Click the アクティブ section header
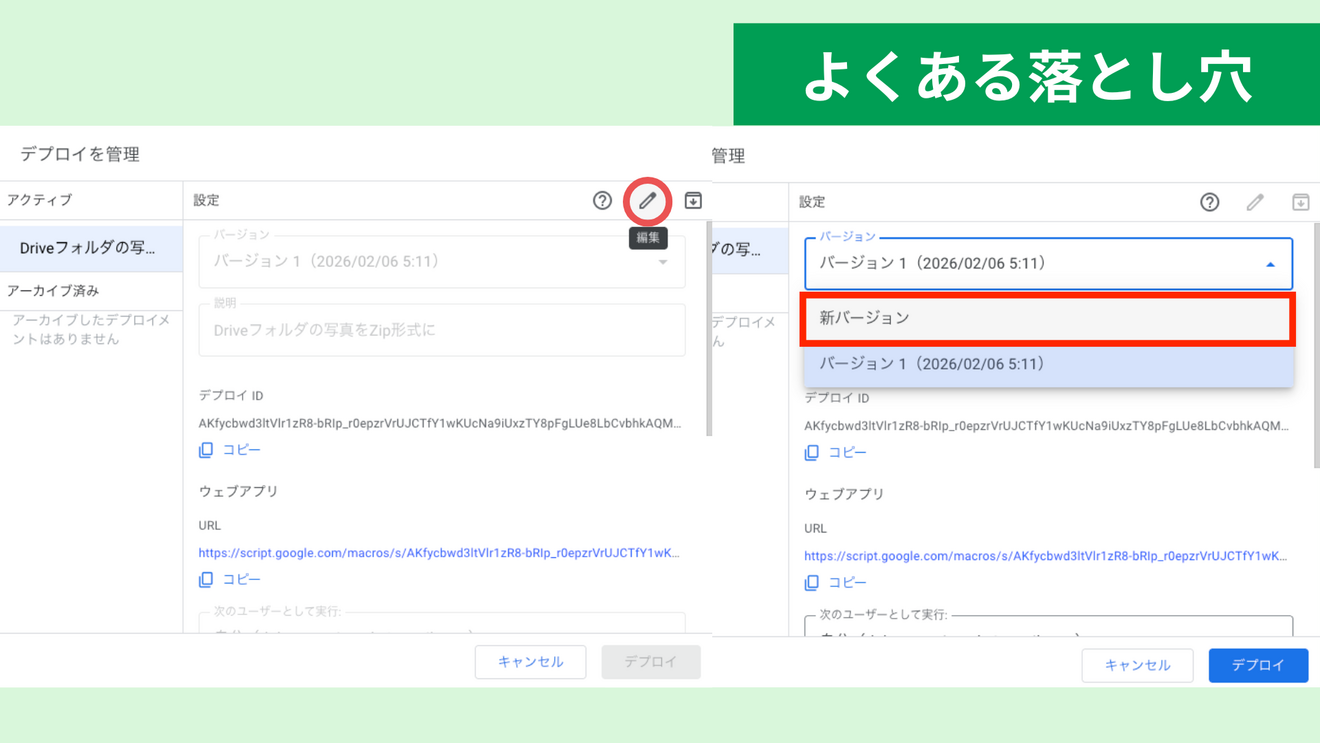 tap(40, 200)
